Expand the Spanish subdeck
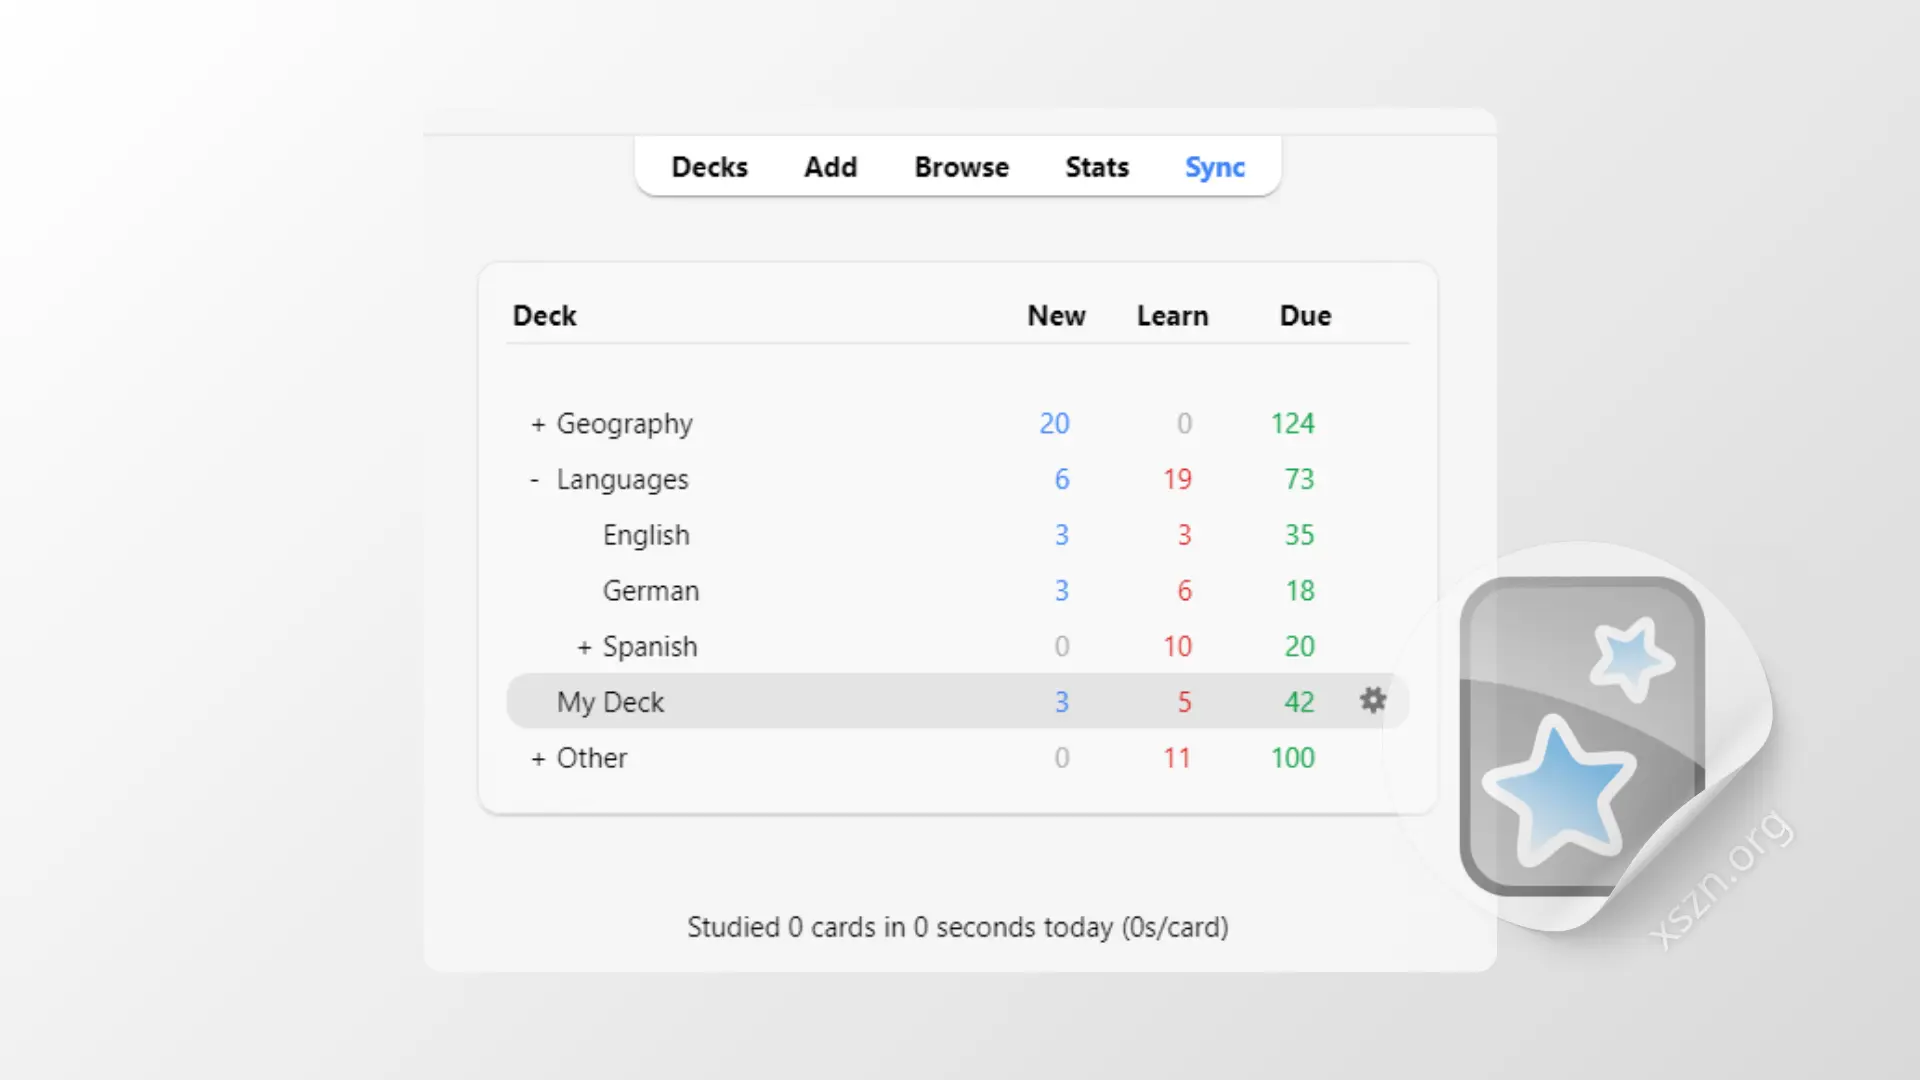This screenshot has width=1920, height=1080. [x=584, y=646]
